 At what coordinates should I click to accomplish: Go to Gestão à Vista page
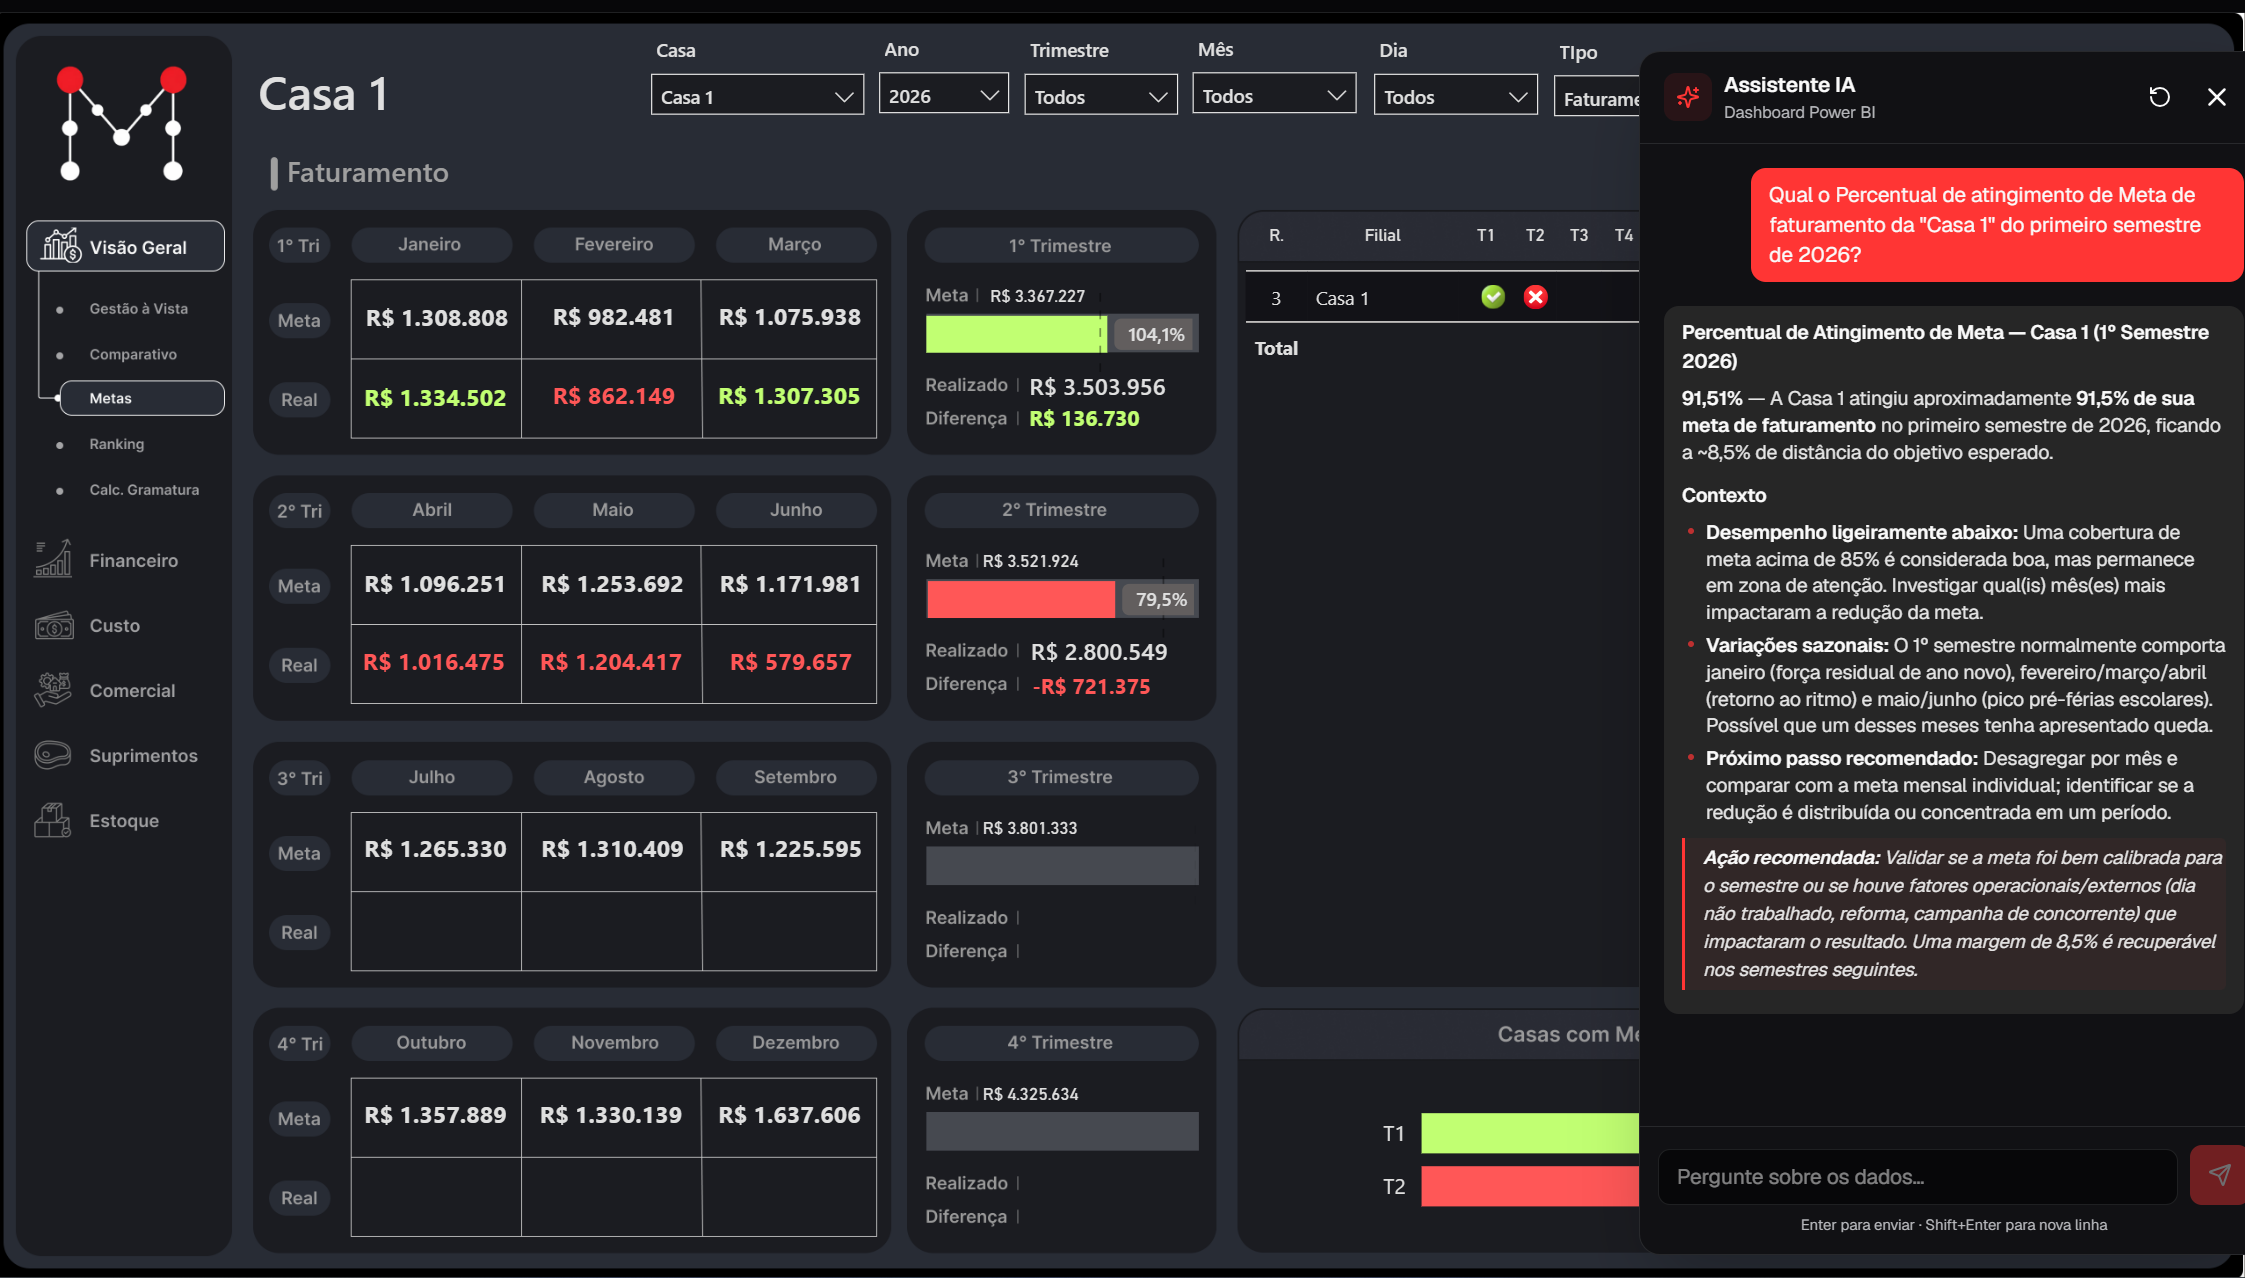coord(138,308)
